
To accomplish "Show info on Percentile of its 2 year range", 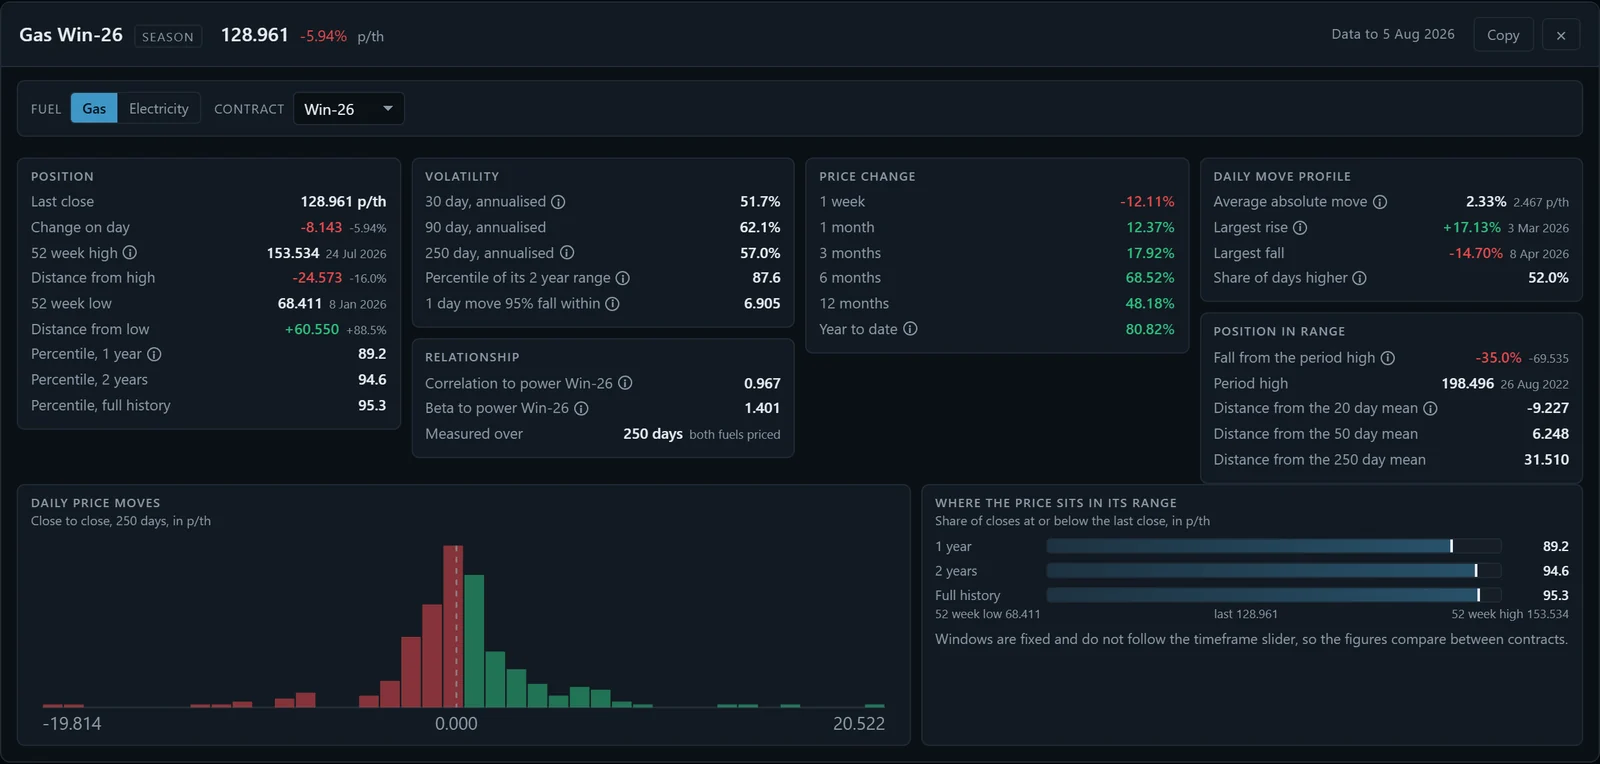I will [x=622, y=278].
